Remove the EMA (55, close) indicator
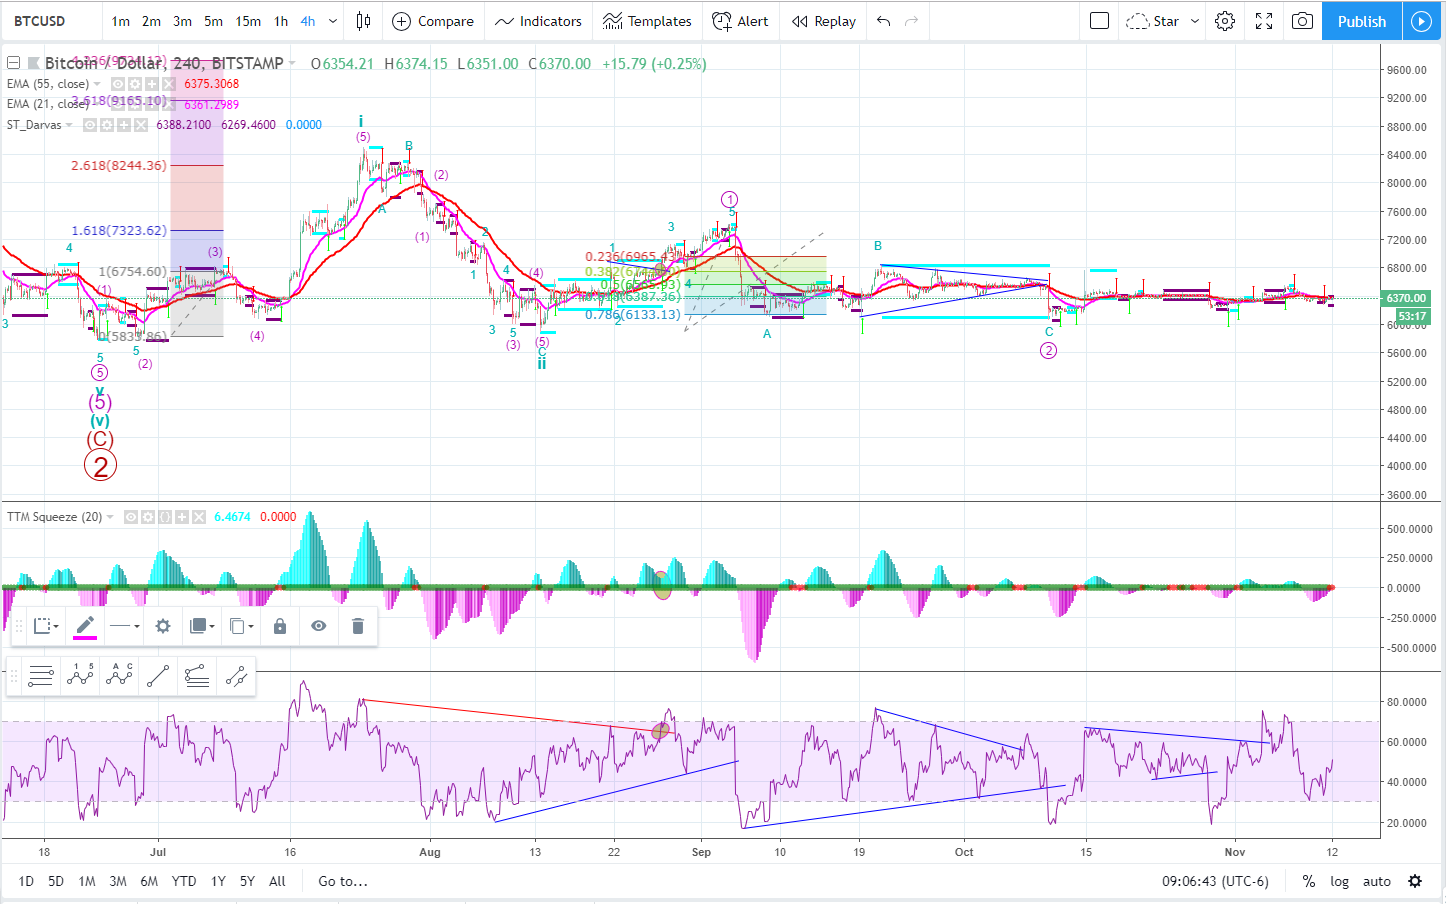Screen dimensions: 1446x904 pos(169,84)
